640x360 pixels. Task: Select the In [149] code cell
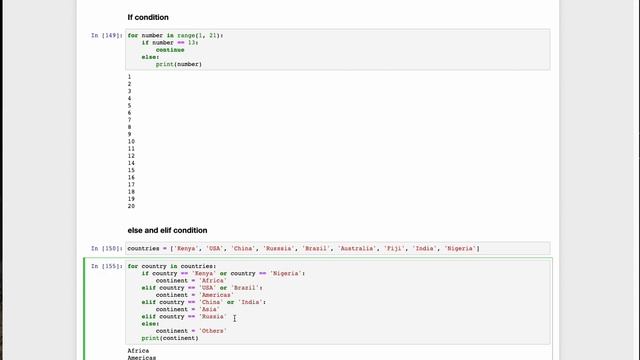[x=338, y=50]
